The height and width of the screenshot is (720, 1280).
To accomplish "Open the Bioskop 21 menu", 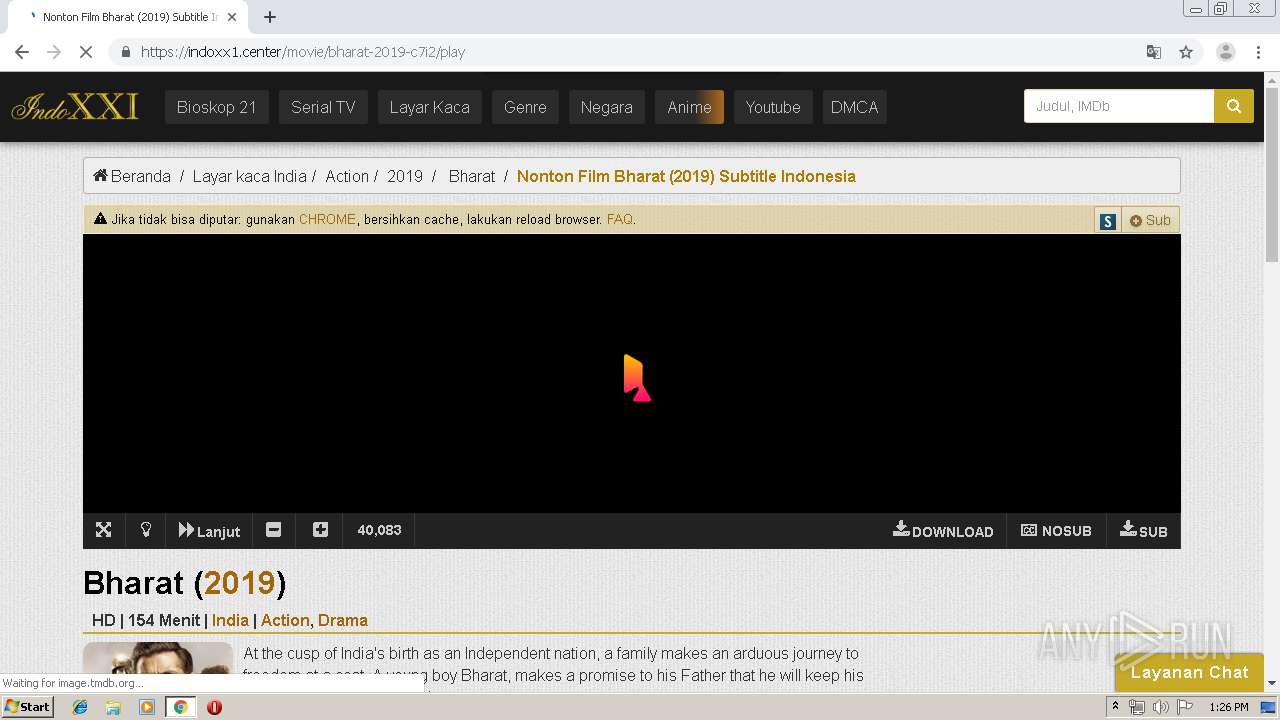I will [x=216, y=107].
